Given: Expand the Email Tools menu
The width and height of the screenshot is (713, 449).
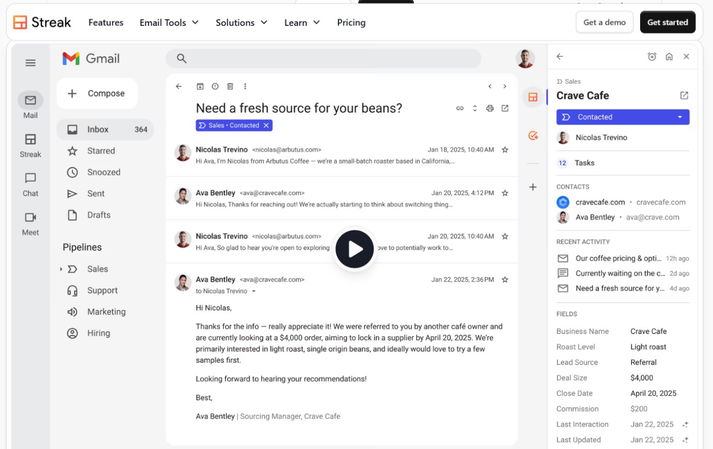Looking at the screenshot, I should (x=169, y=22).
